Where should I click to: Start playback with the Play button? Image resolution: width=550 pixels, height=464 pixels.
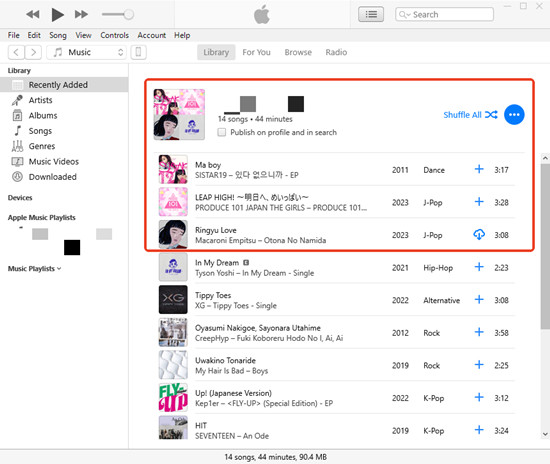[x=58, y=14]
